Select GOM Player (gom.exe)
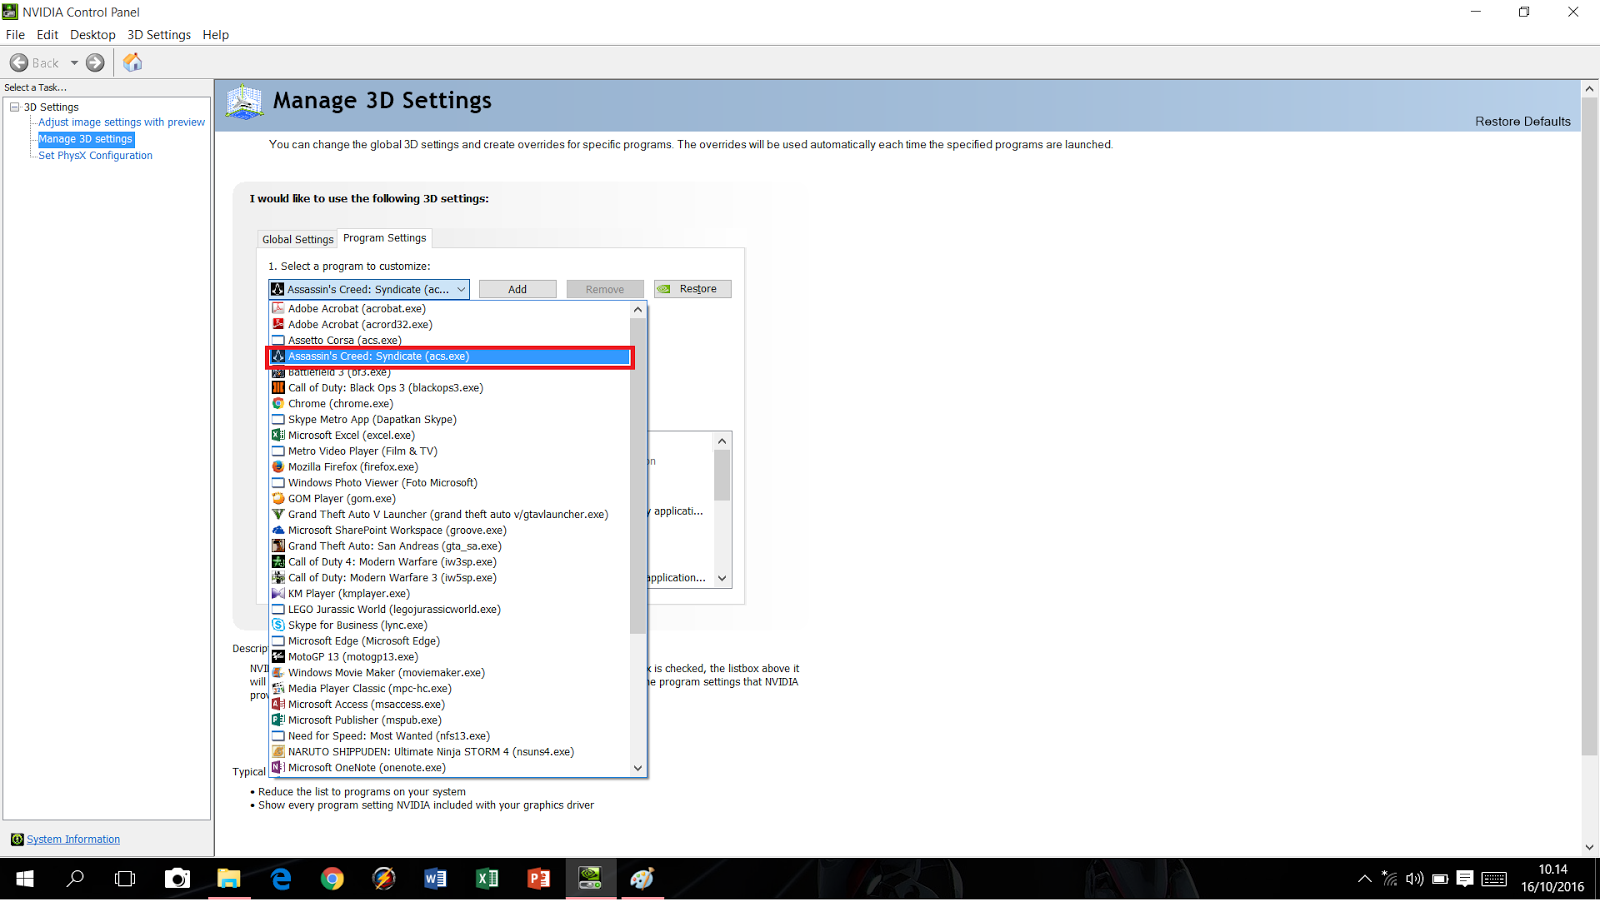1600x902 pixels. tap(450, 499)
